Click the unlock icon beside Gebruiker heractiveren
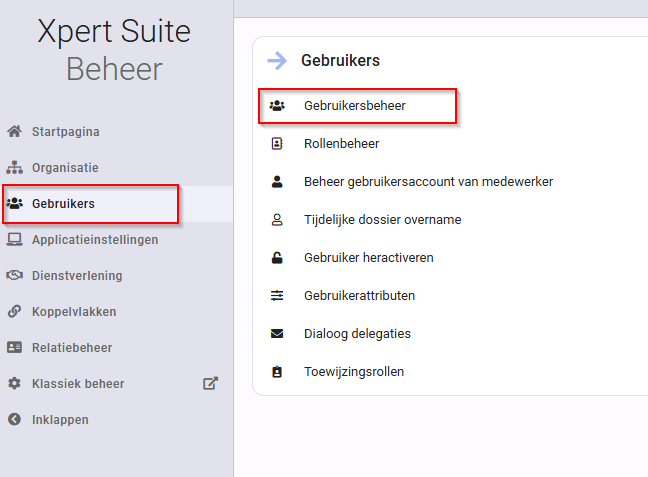 point(277,258)
